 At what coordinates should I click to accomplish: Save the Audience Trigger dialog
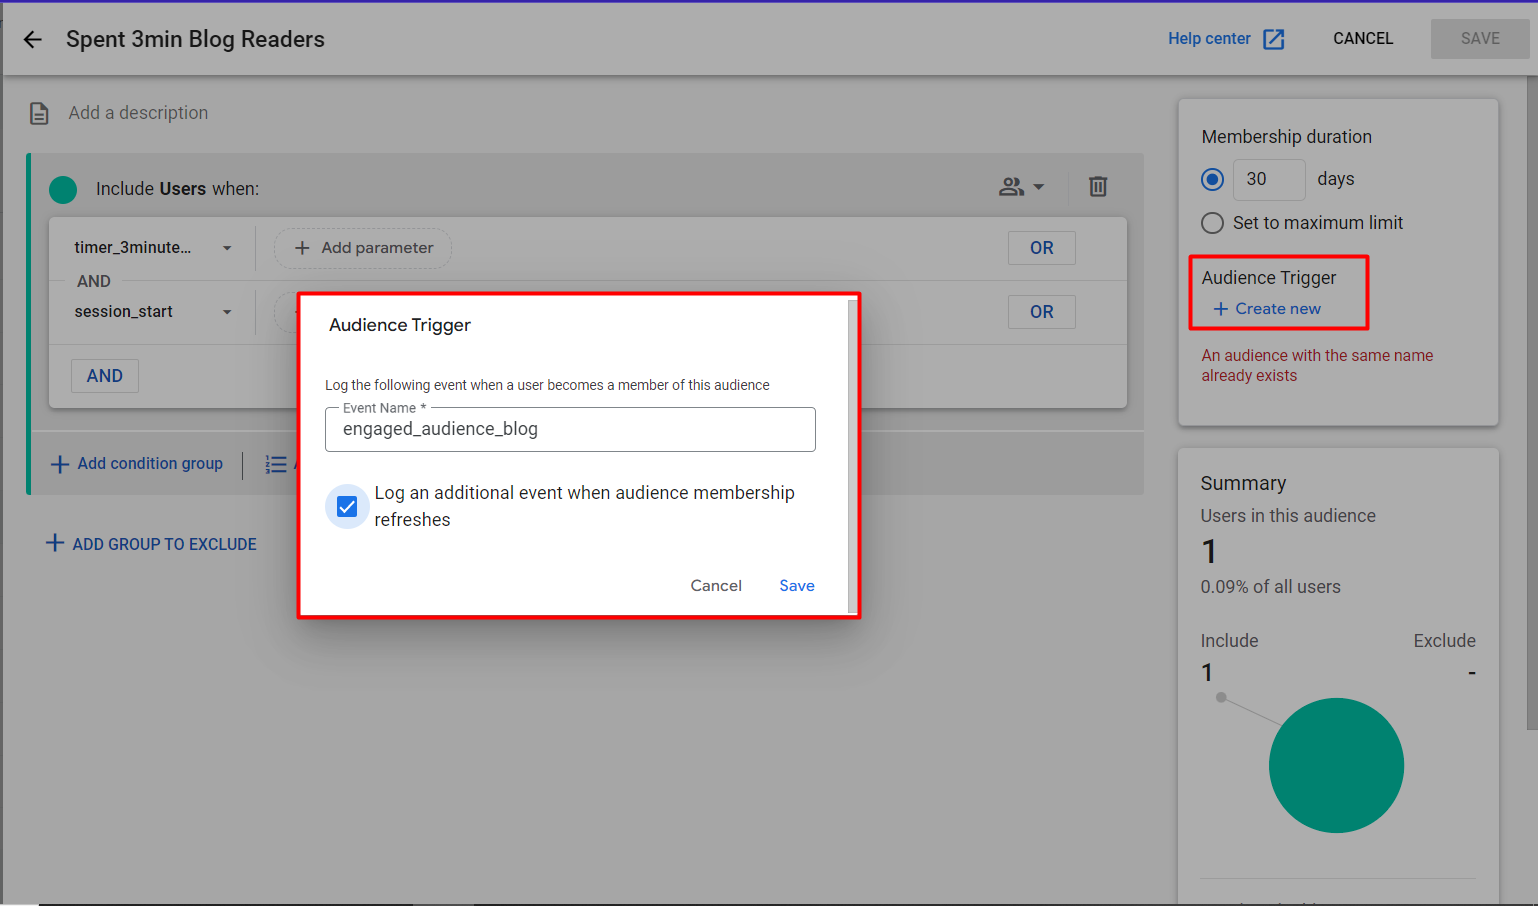pos(796,586)
